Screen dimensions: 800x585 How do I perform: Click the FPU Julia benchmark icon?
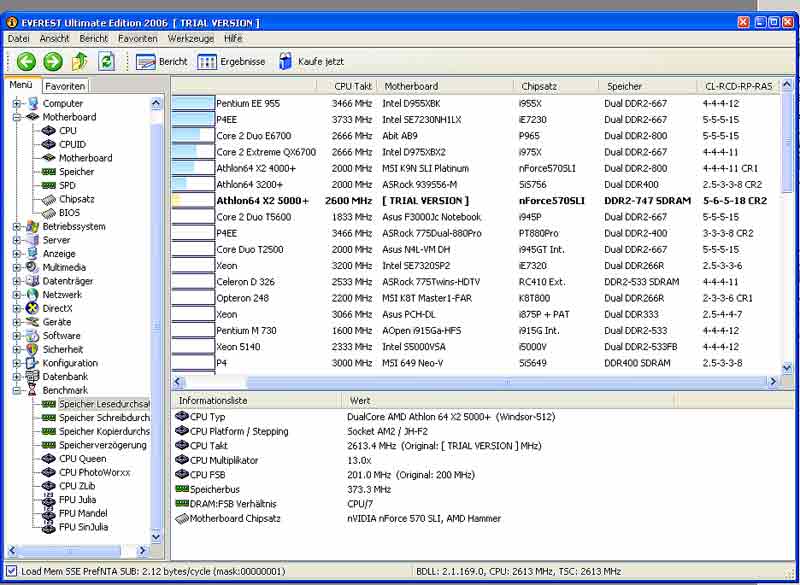click(48, 500)
